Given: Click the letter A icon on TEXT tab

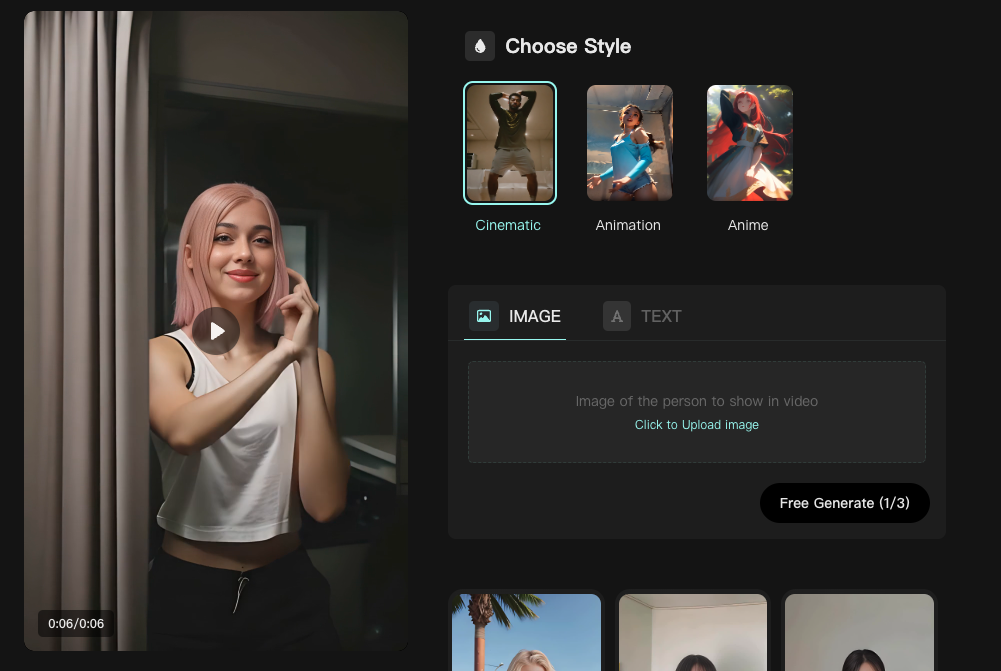Looking at the screenshot, I should point(617,316).
